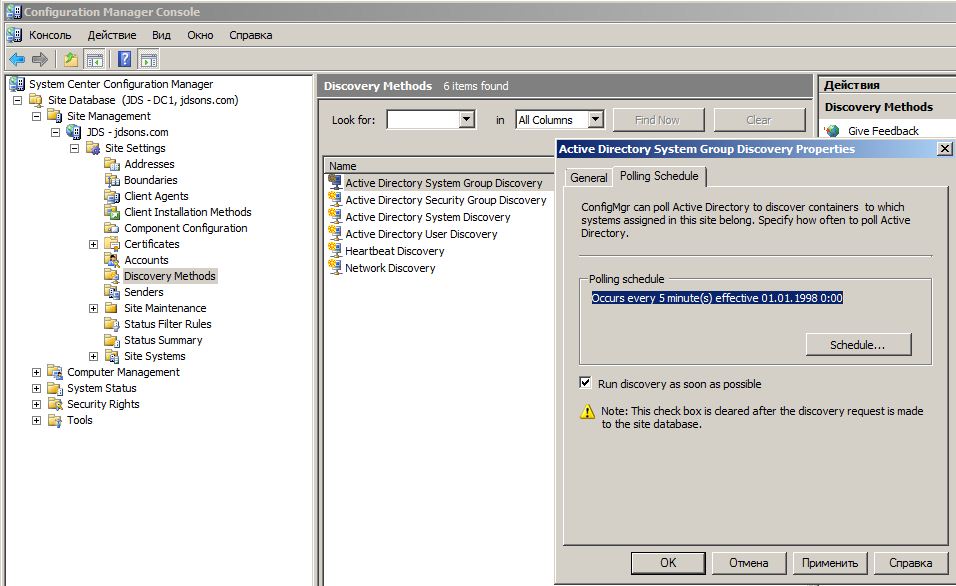Click the System Center Configuration Manager root icon
This screenshot has width=956, height=586.
coord(17,84)
